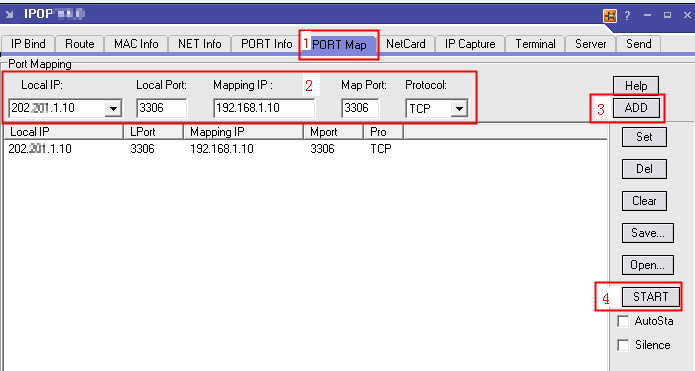This screenshot has height=371, width=695.
Task: Click the Clear button
Action: click(644, 201)
